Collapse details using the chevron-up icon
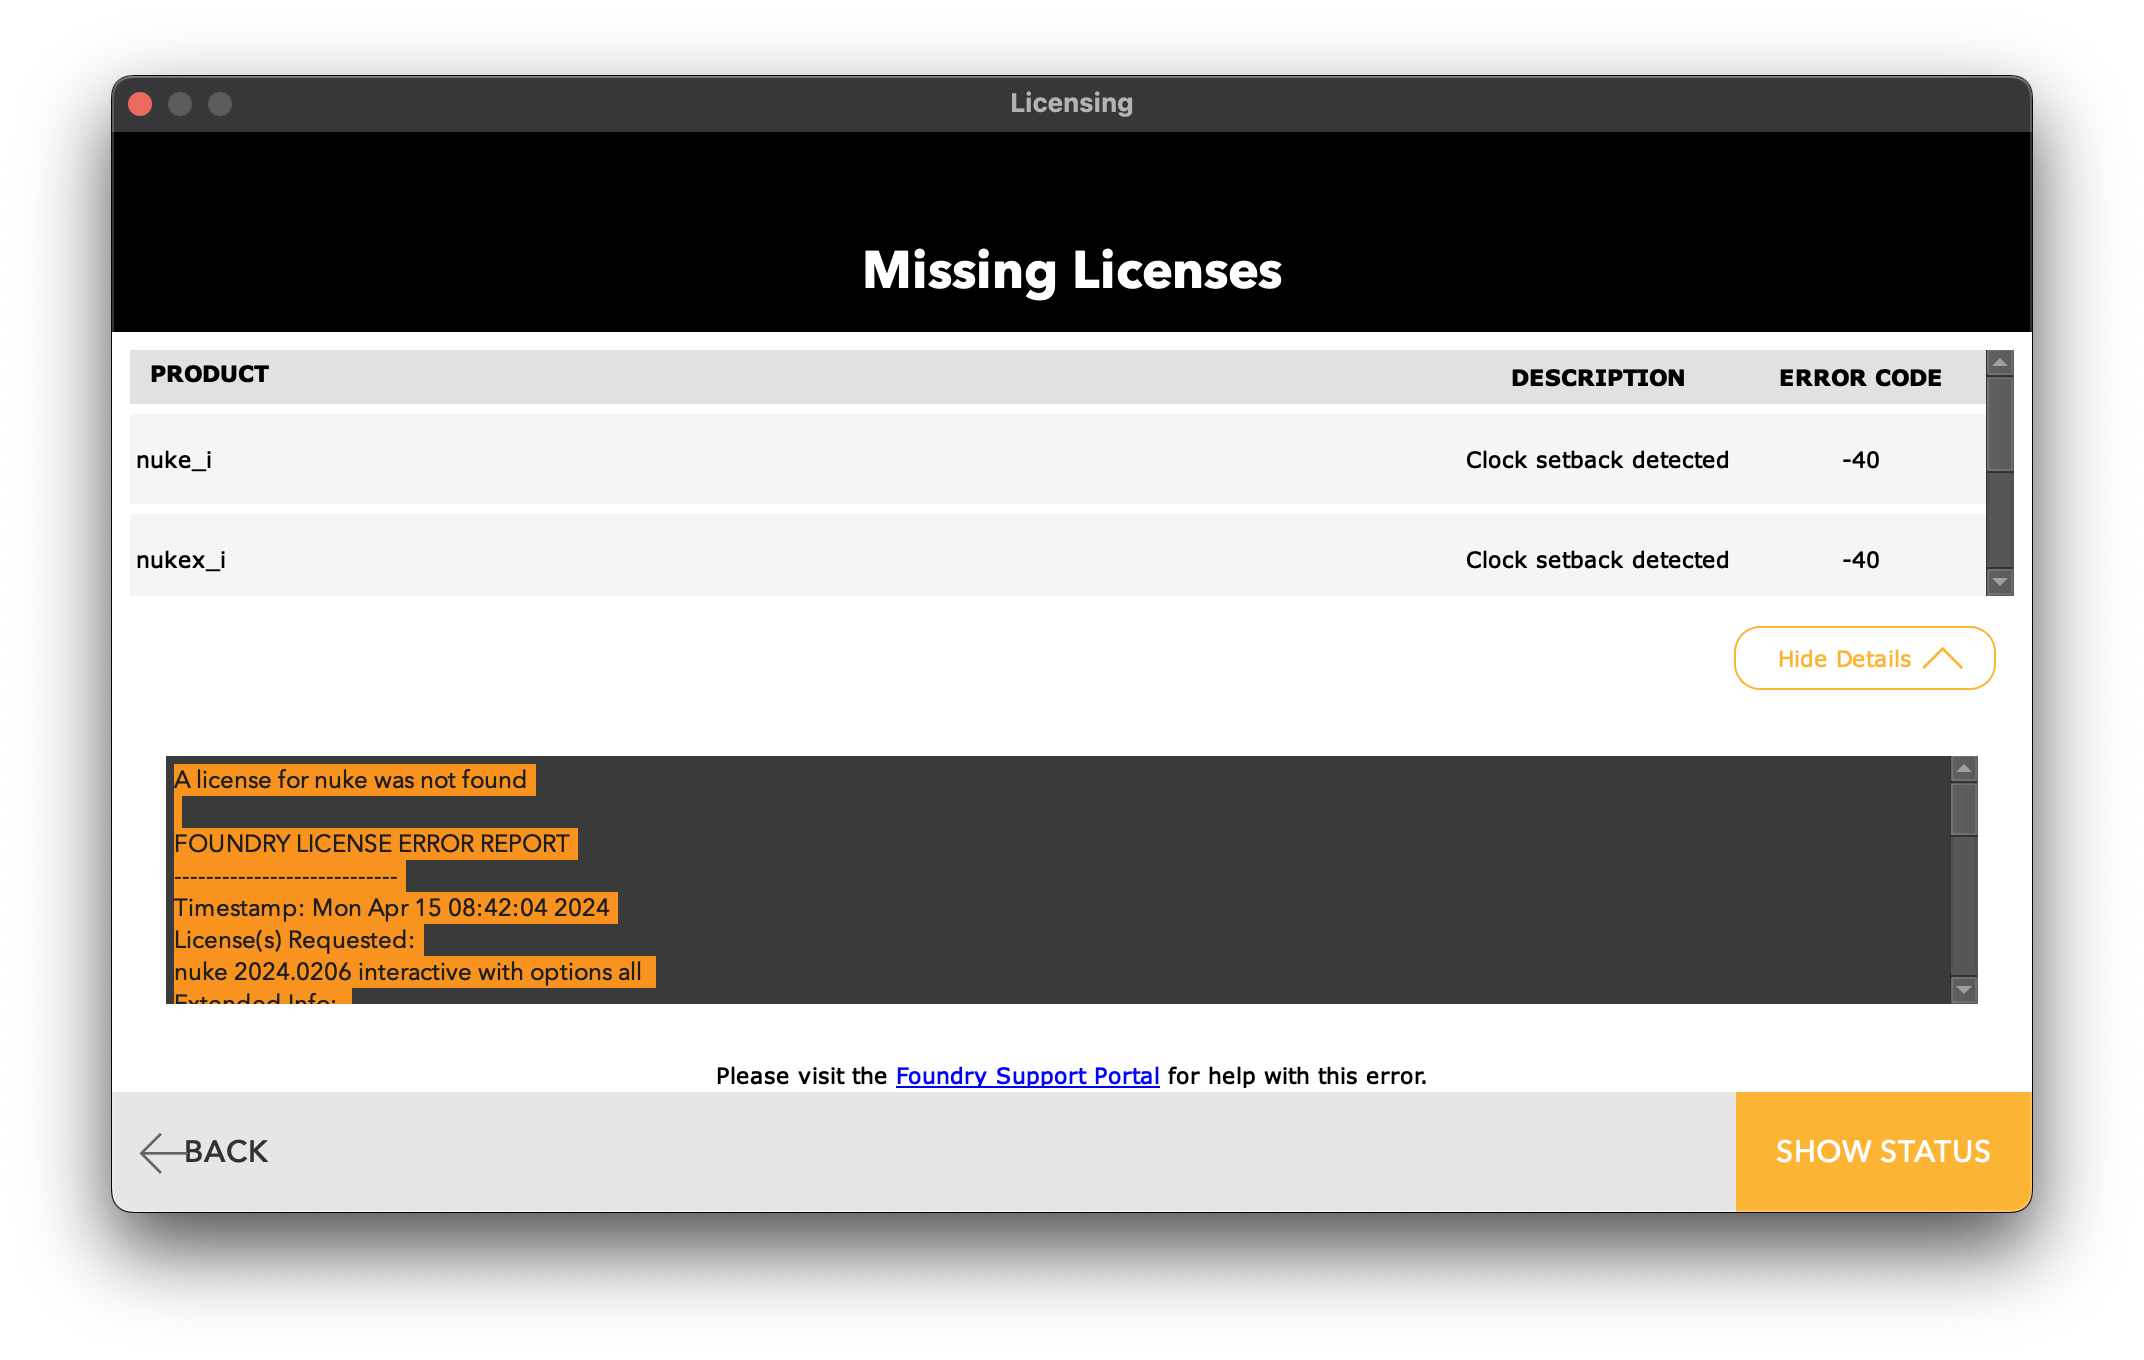 click(x=1942, y=659)
